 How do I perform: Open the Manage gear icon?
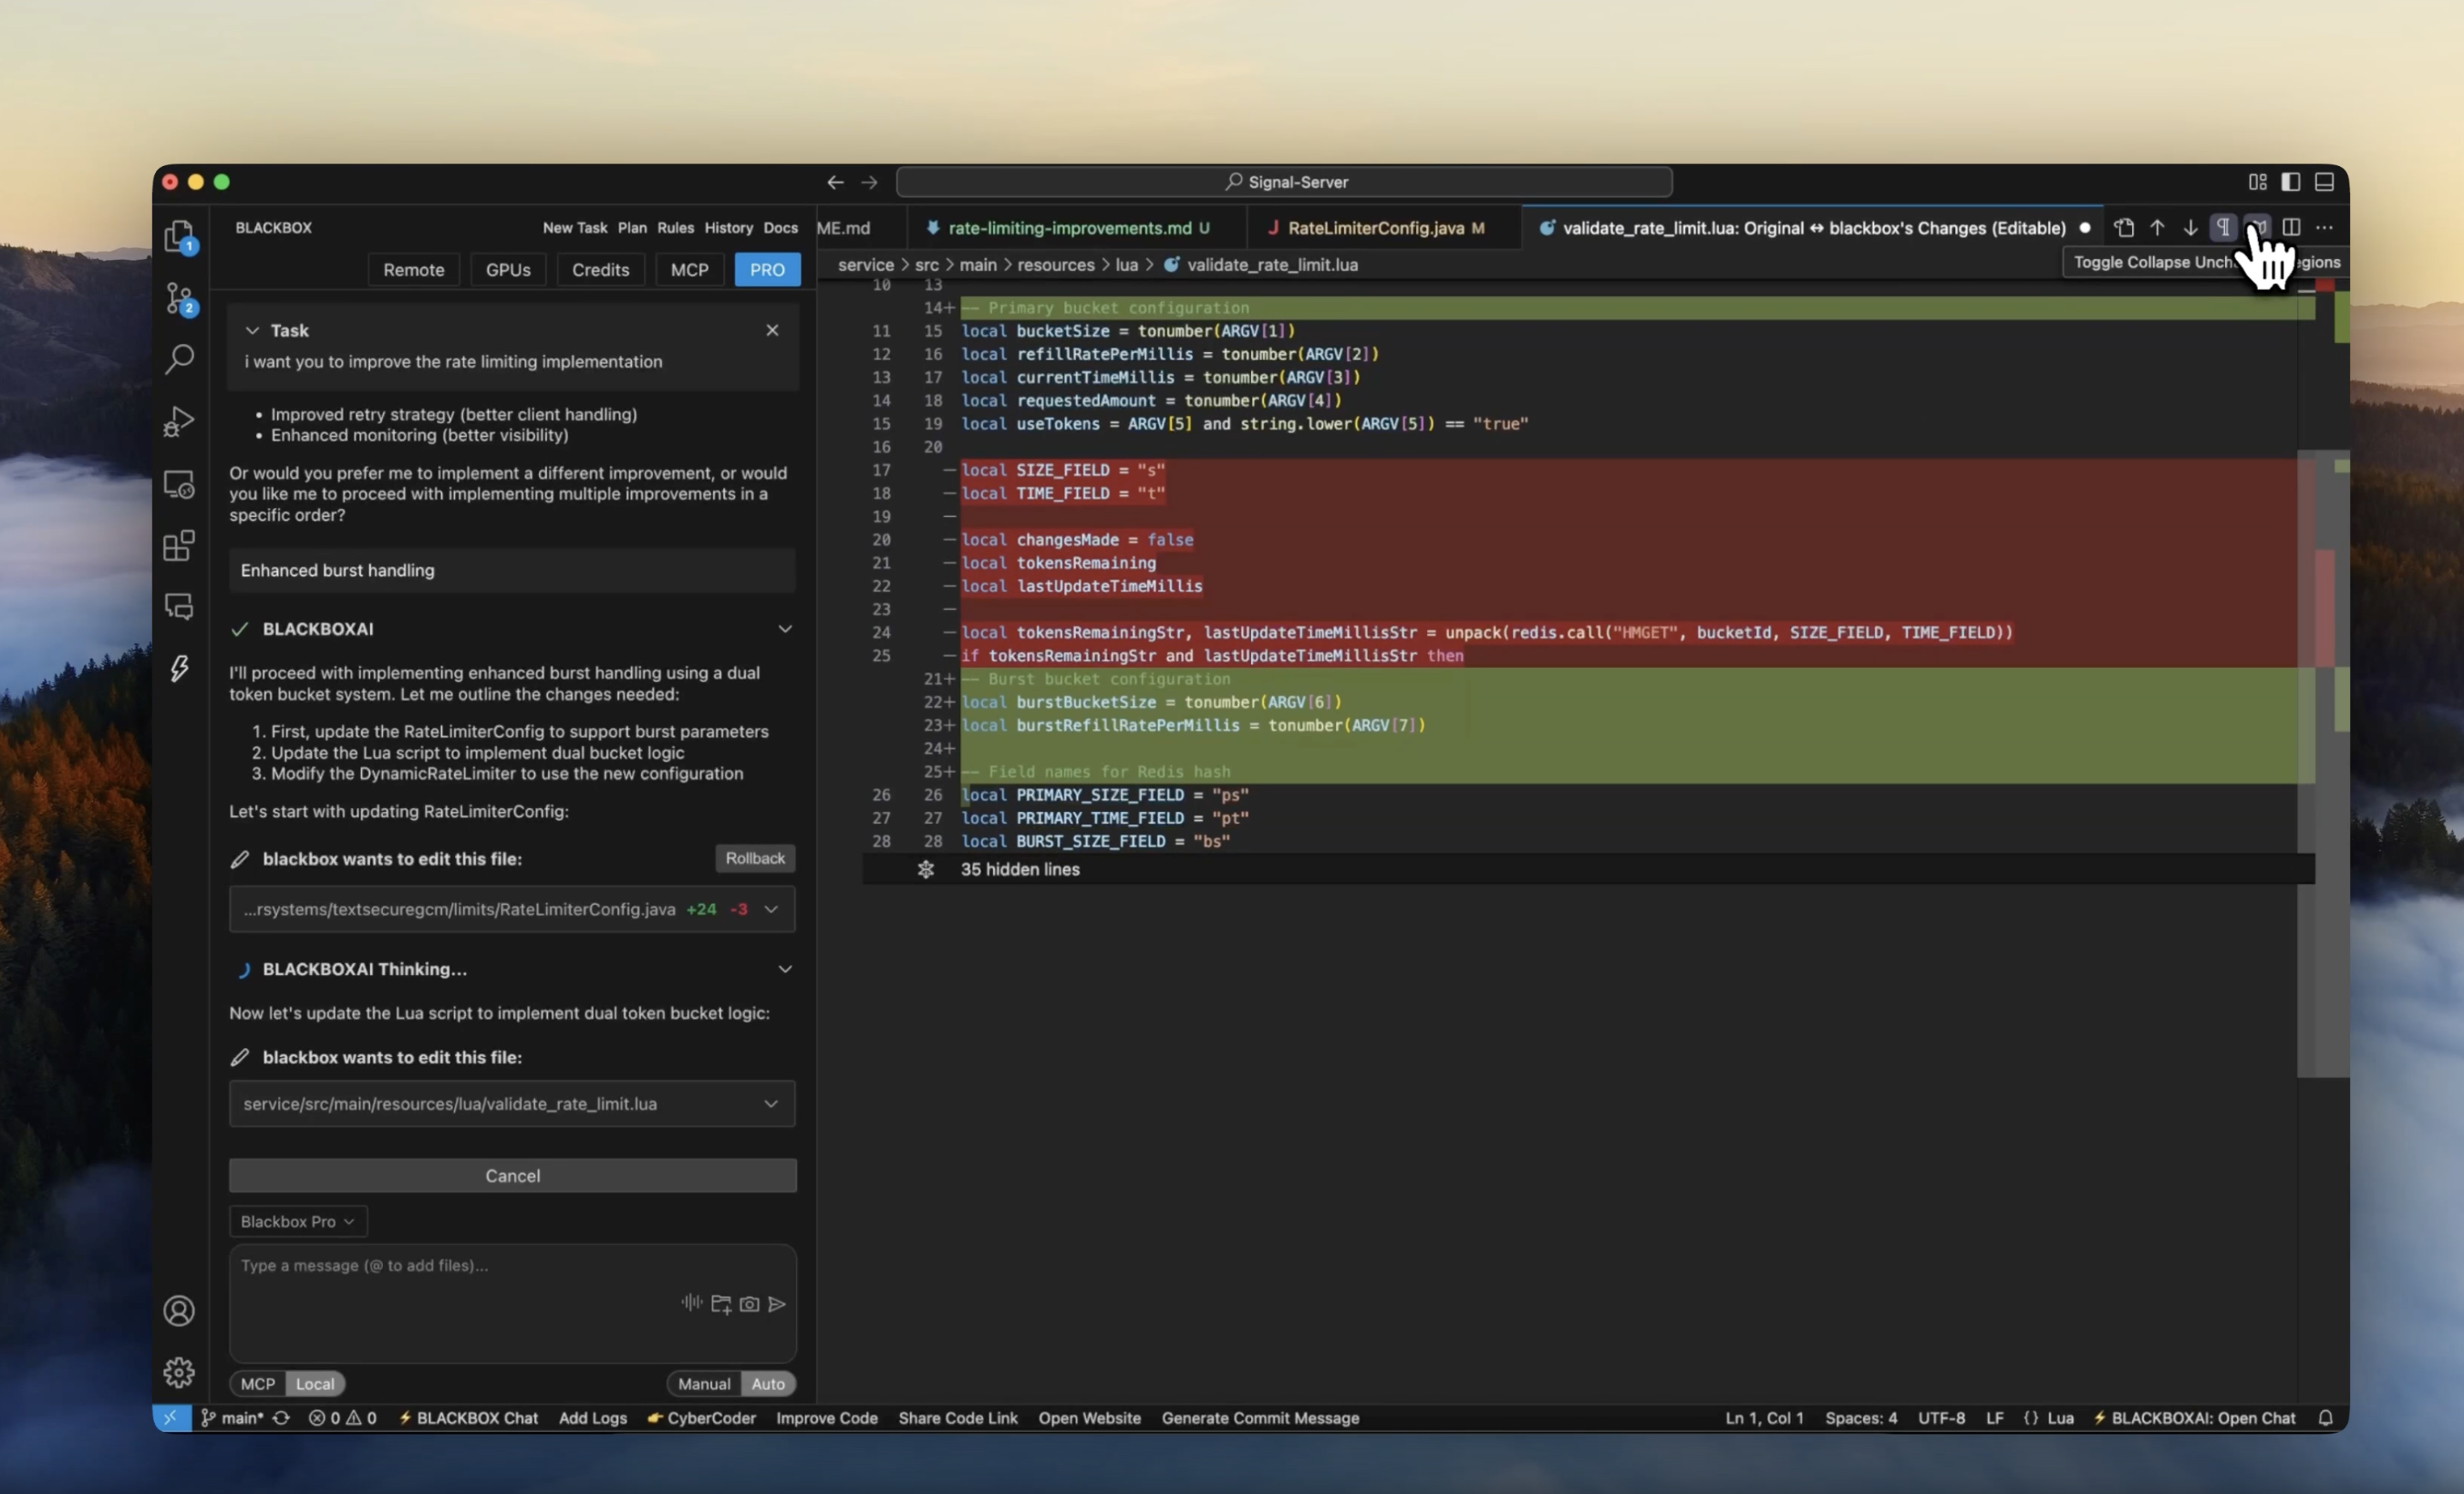(x=179, y=1372)
